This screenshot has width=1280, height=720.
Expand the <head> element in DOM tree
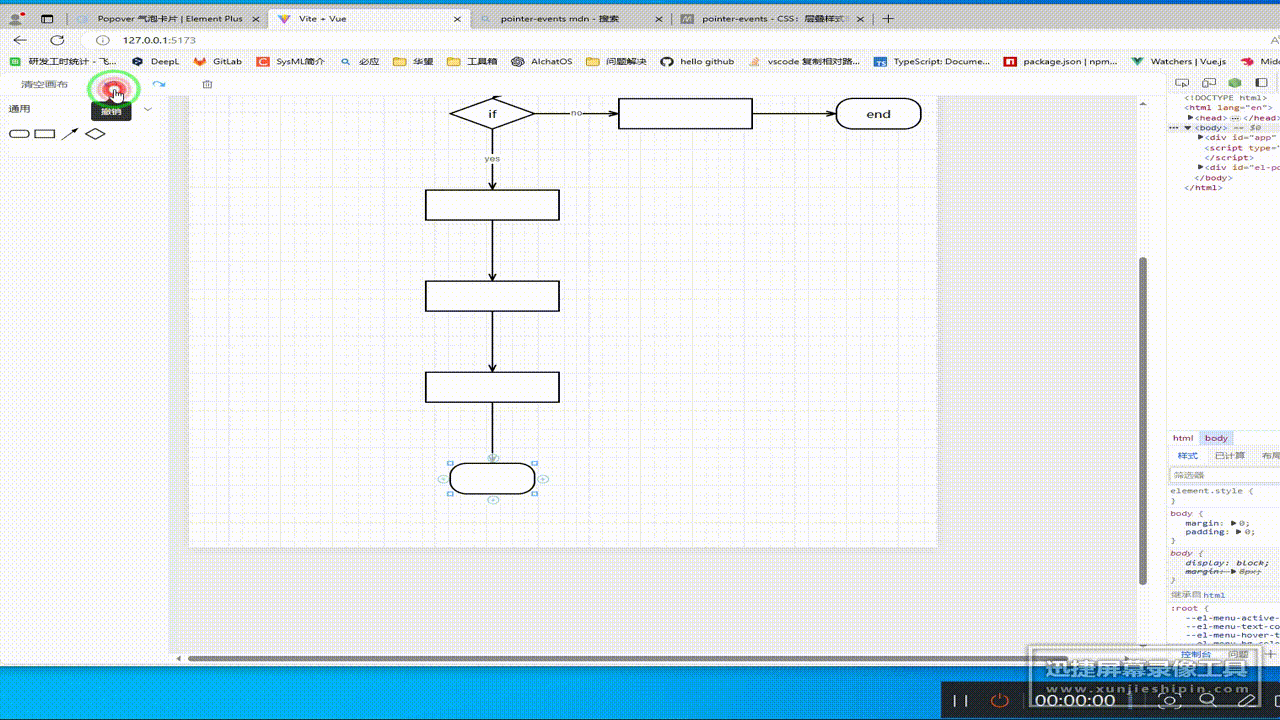[x=1190, y=118]
